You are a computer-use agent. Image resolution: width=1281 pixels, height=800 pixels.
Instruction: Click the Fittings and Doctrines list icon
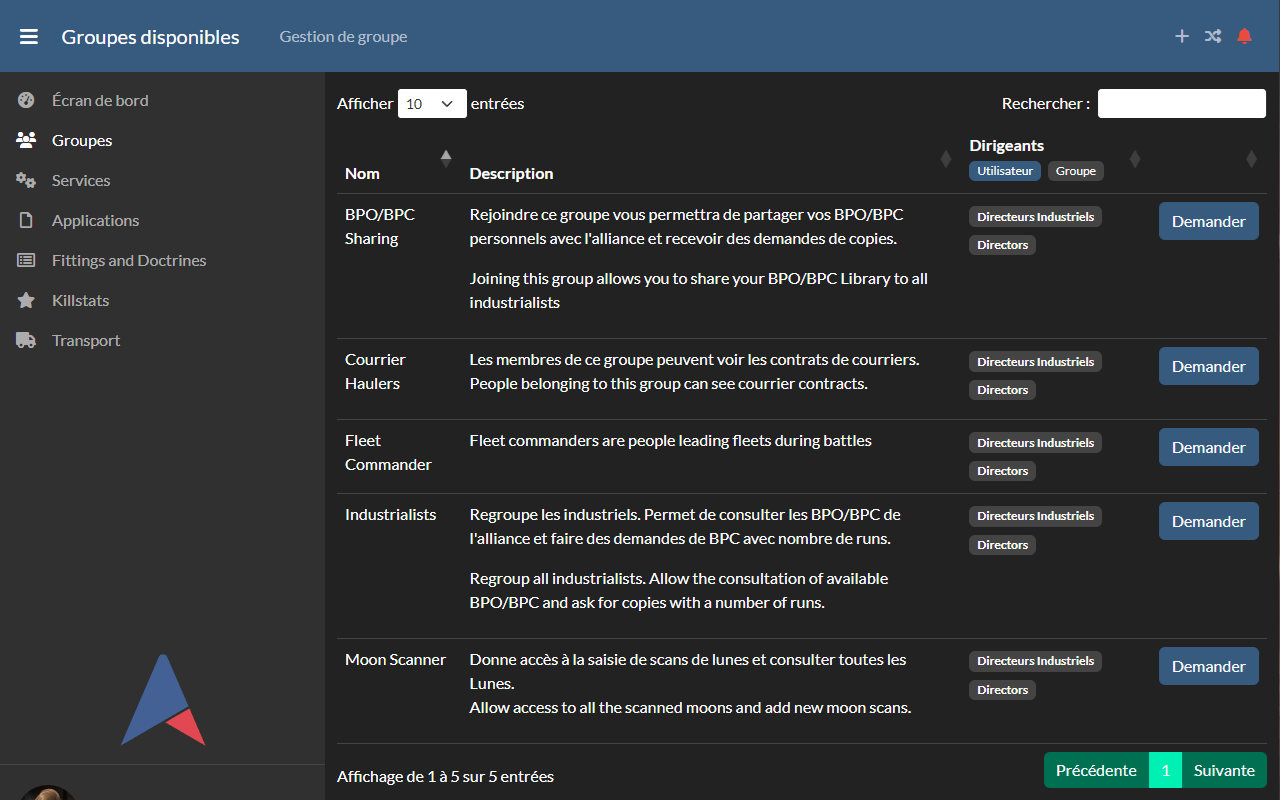[26, 260]
